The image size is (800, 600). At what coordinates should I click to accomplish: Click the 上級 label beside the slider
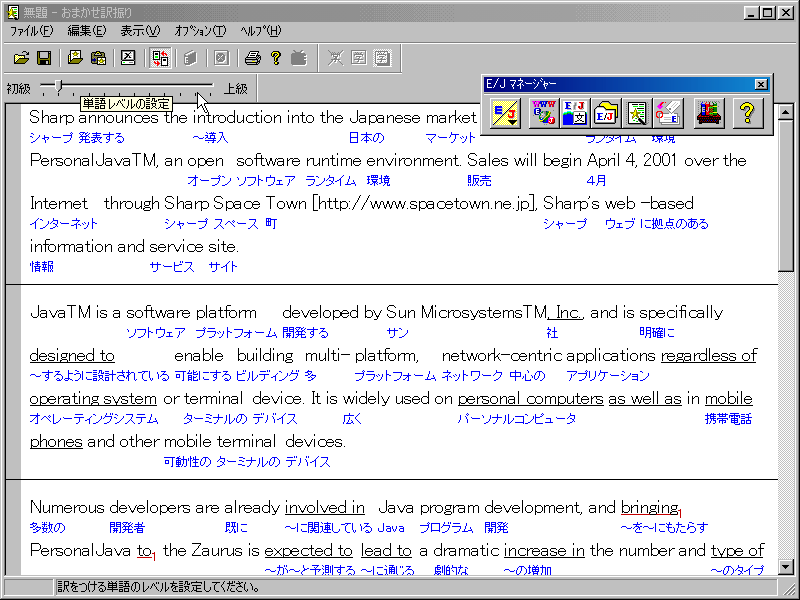[236, 89]
